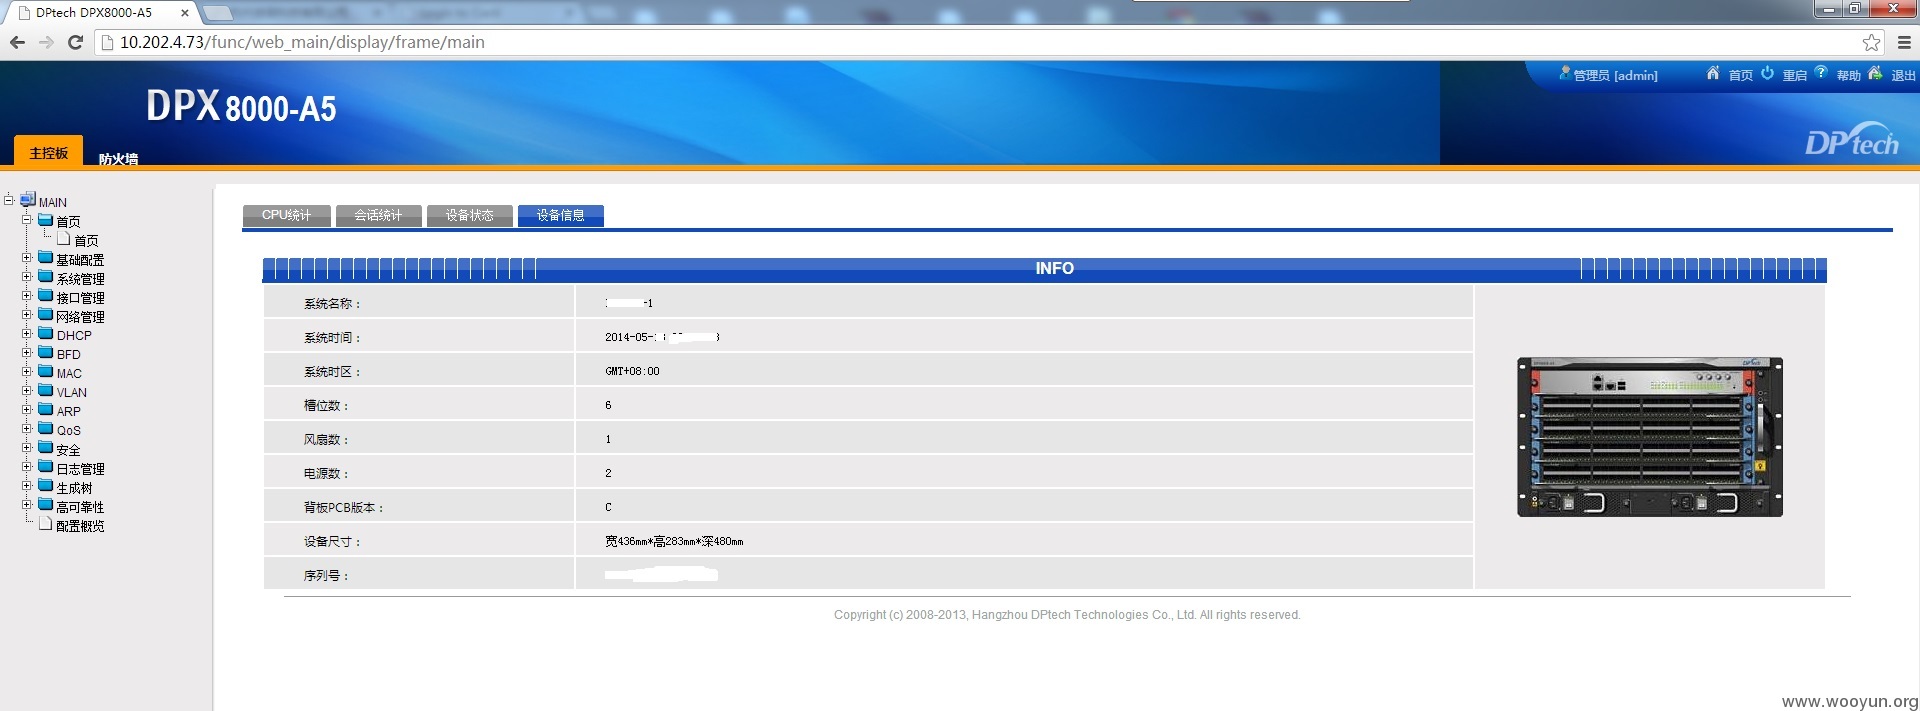
Task: Select 生成树 in the navigation tree
Action: tap(74, 488)
